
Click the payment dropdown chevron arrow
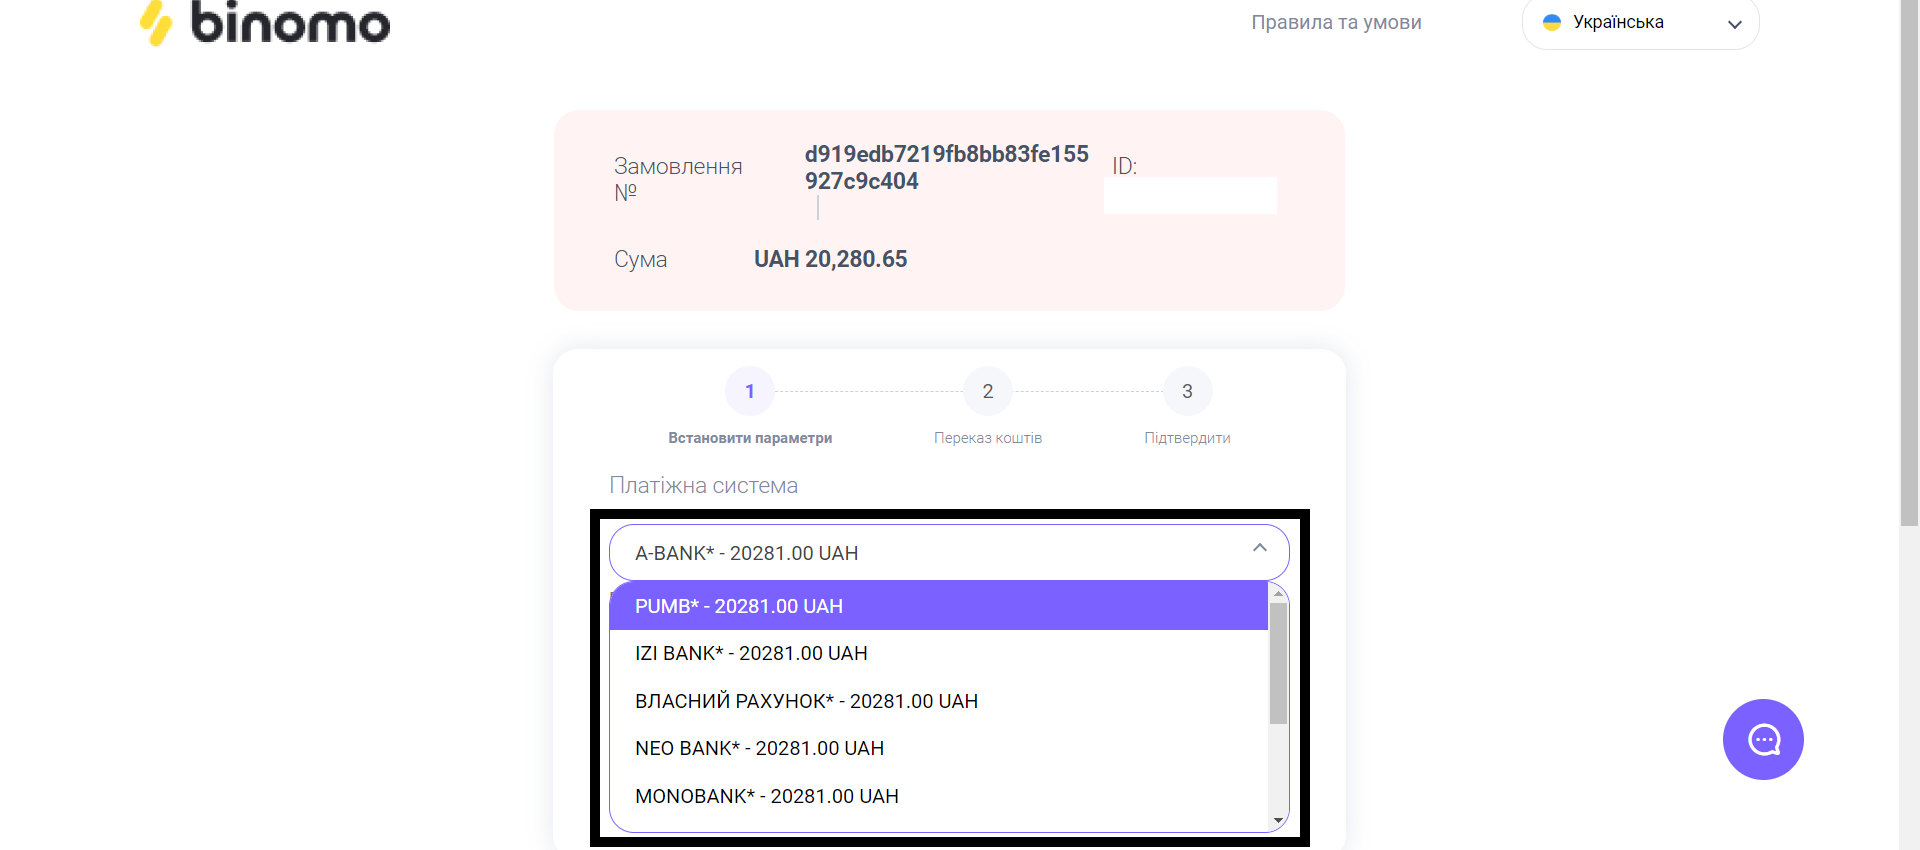(x=1259, y=548)
